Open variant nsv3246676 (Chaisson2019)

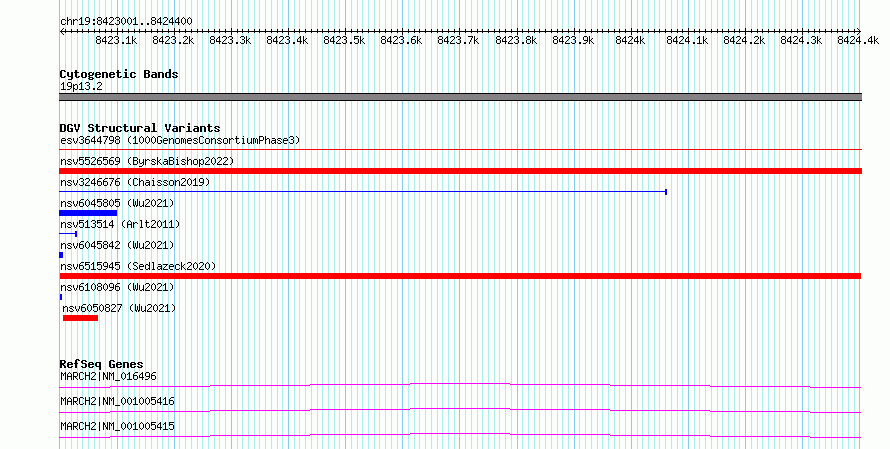click(135, 182)
